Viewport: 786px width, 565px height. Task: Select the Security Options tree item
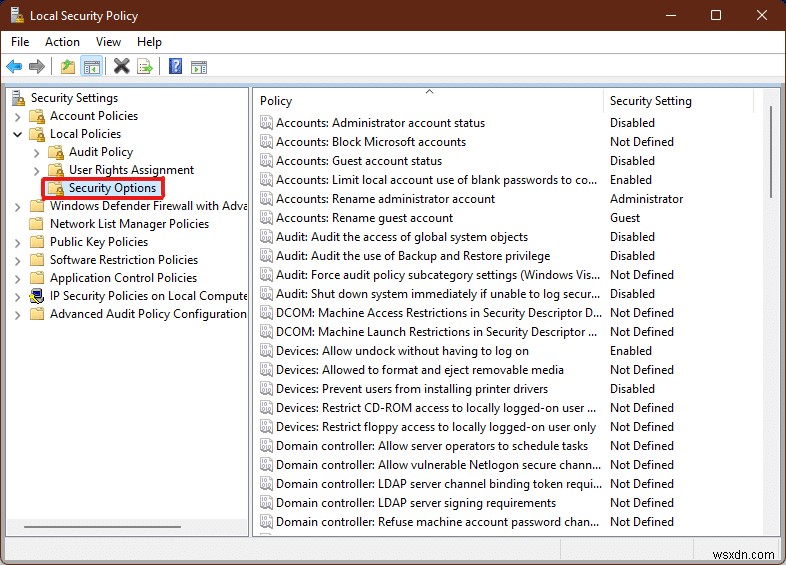click(x=112, y=188)
